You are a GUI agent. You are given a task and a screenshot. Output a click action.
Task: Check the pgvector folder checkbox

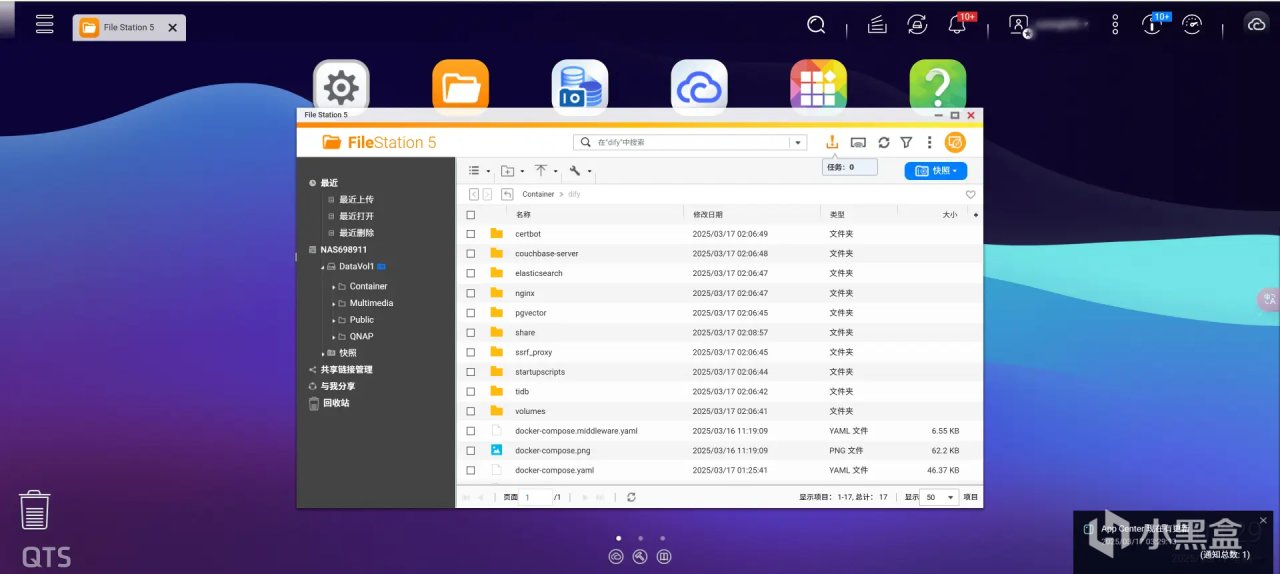point(470,313)
